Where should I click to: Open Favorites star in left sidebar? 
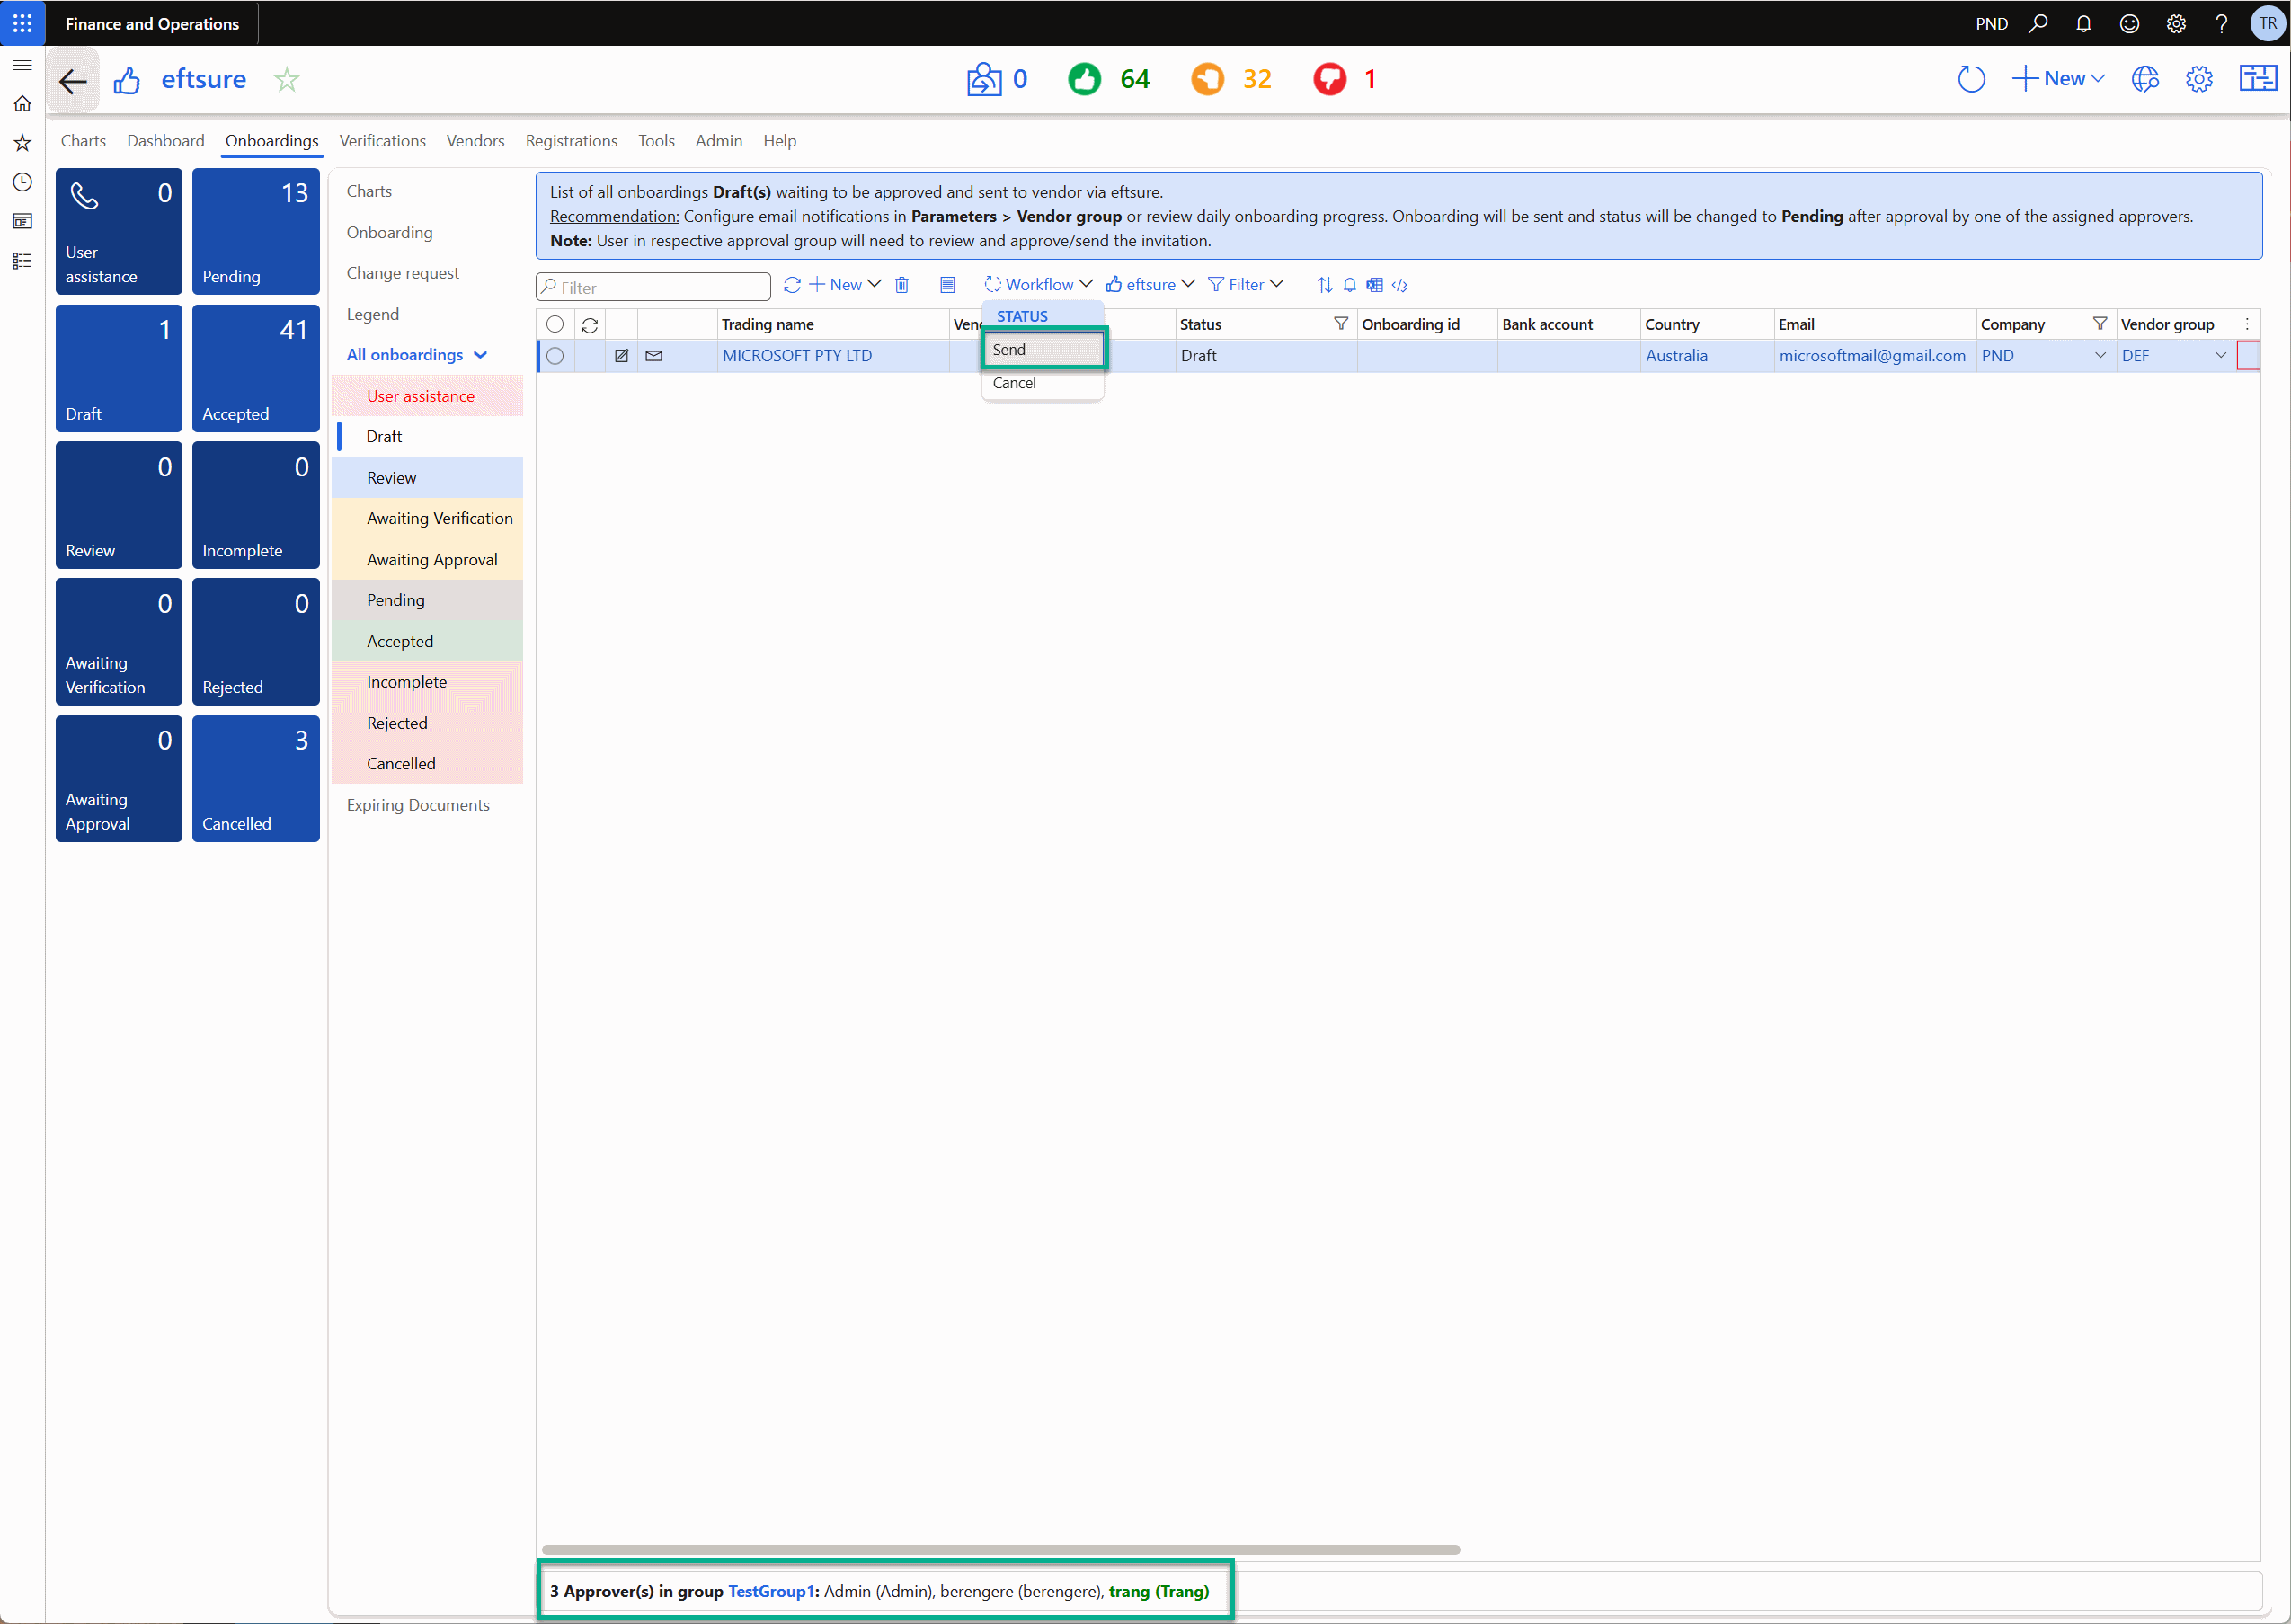[22, 143]
